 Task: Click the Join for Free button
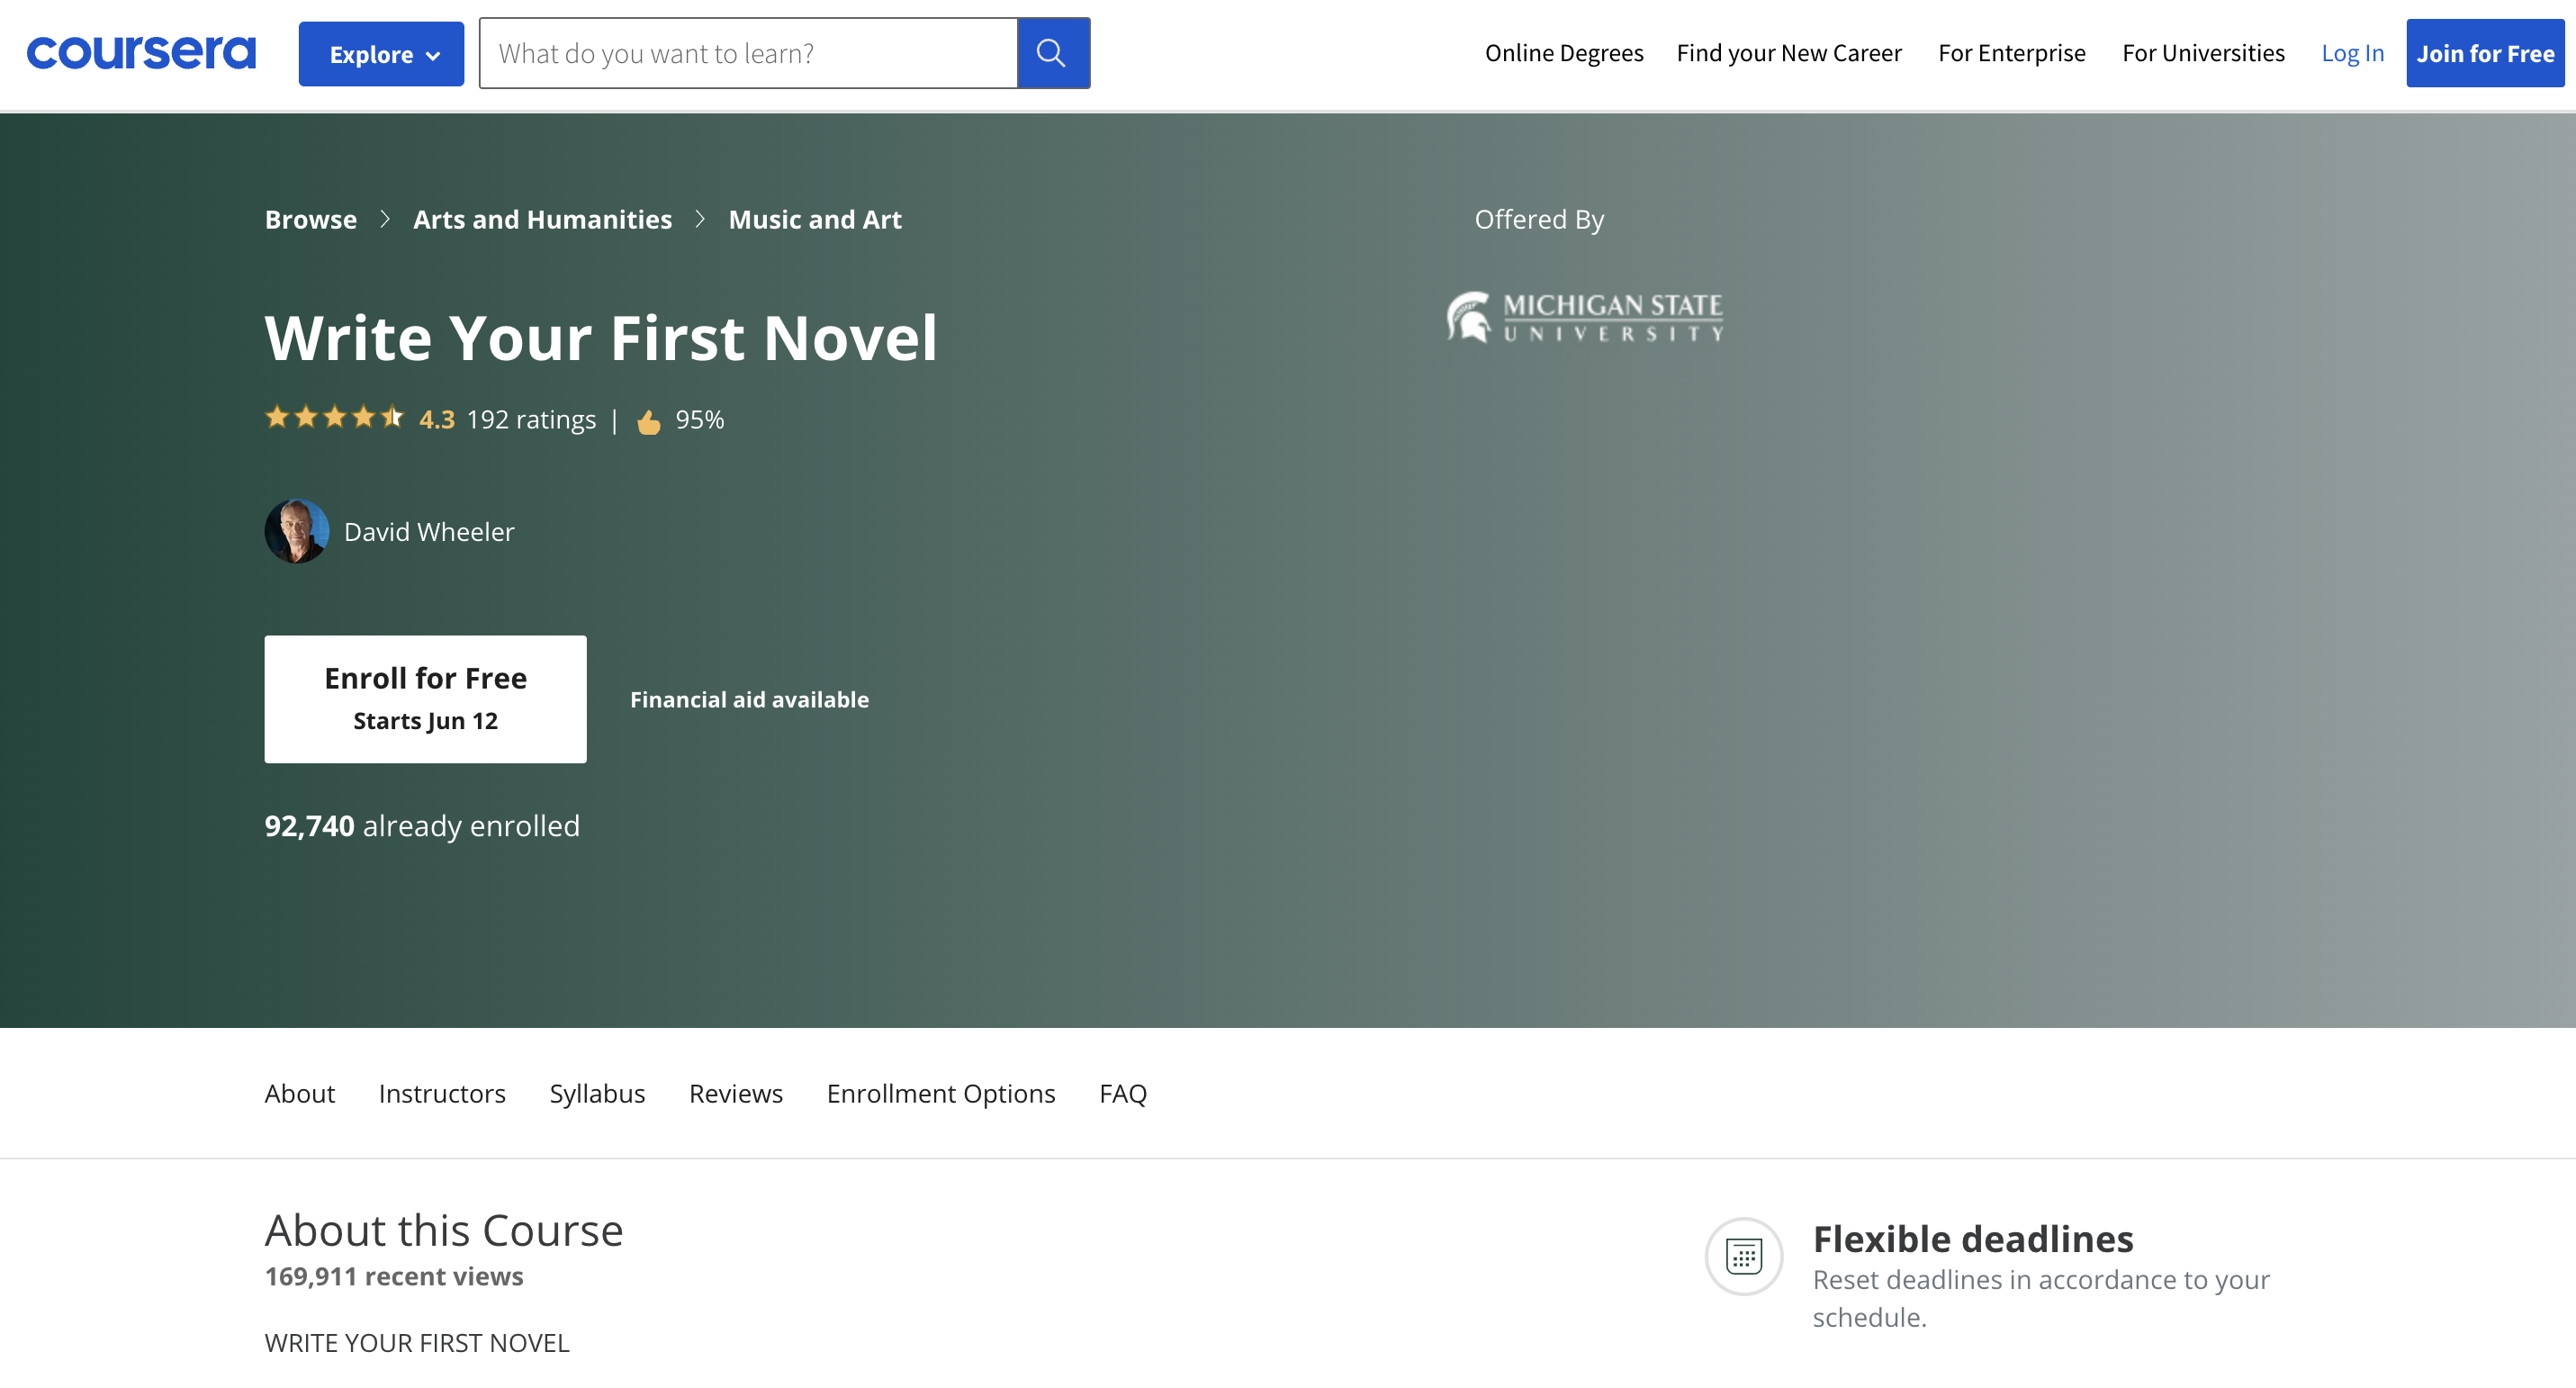[2485, 53]
